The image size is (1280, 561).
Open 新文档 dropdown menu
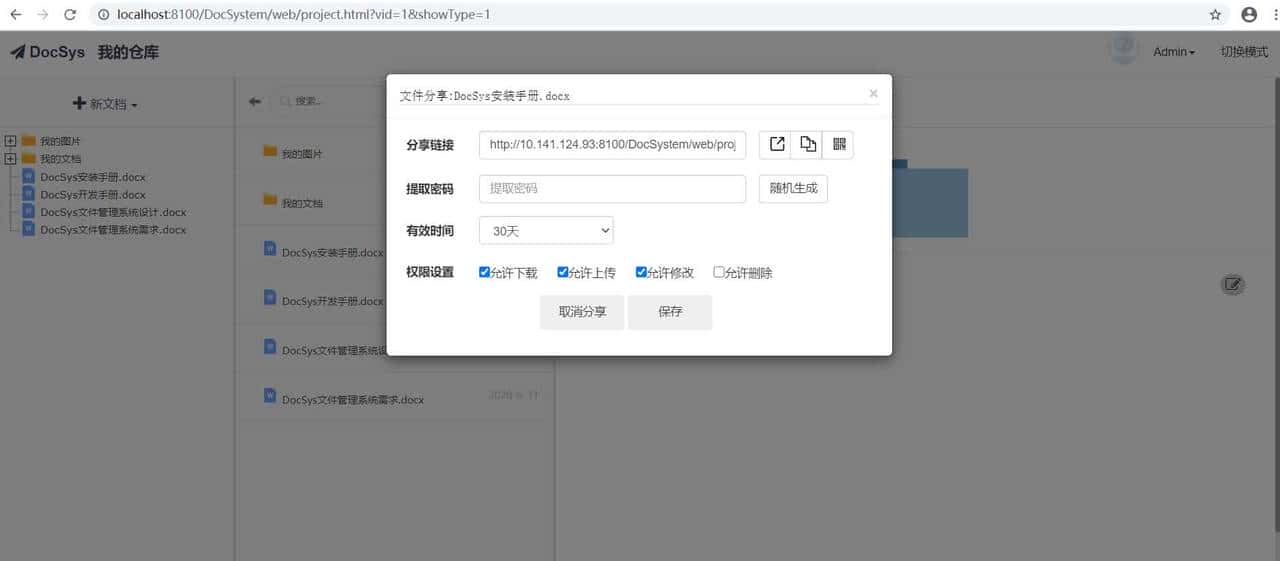[105, 104]
